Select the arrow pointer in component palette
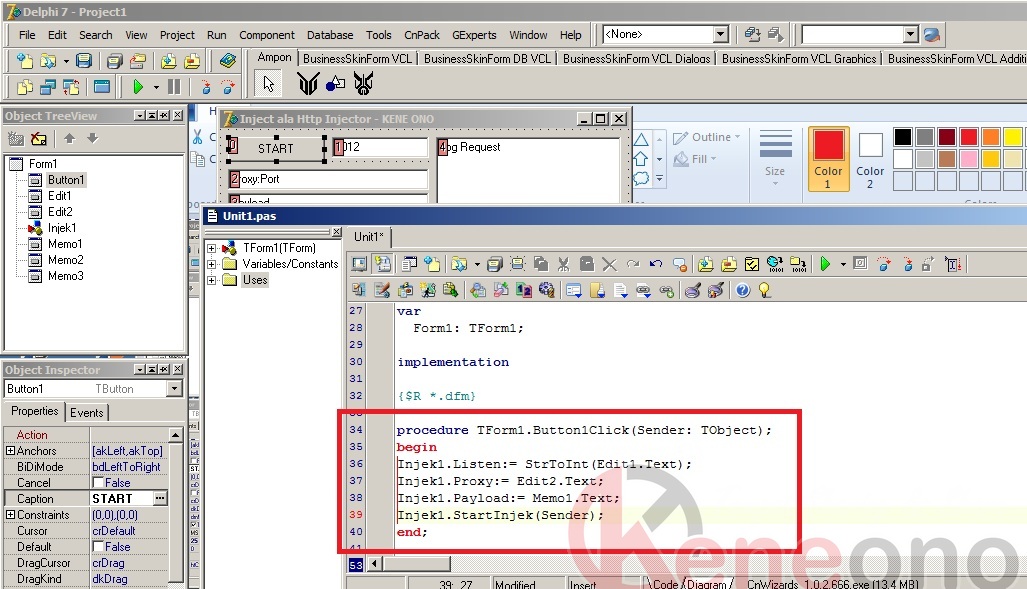 269,84
